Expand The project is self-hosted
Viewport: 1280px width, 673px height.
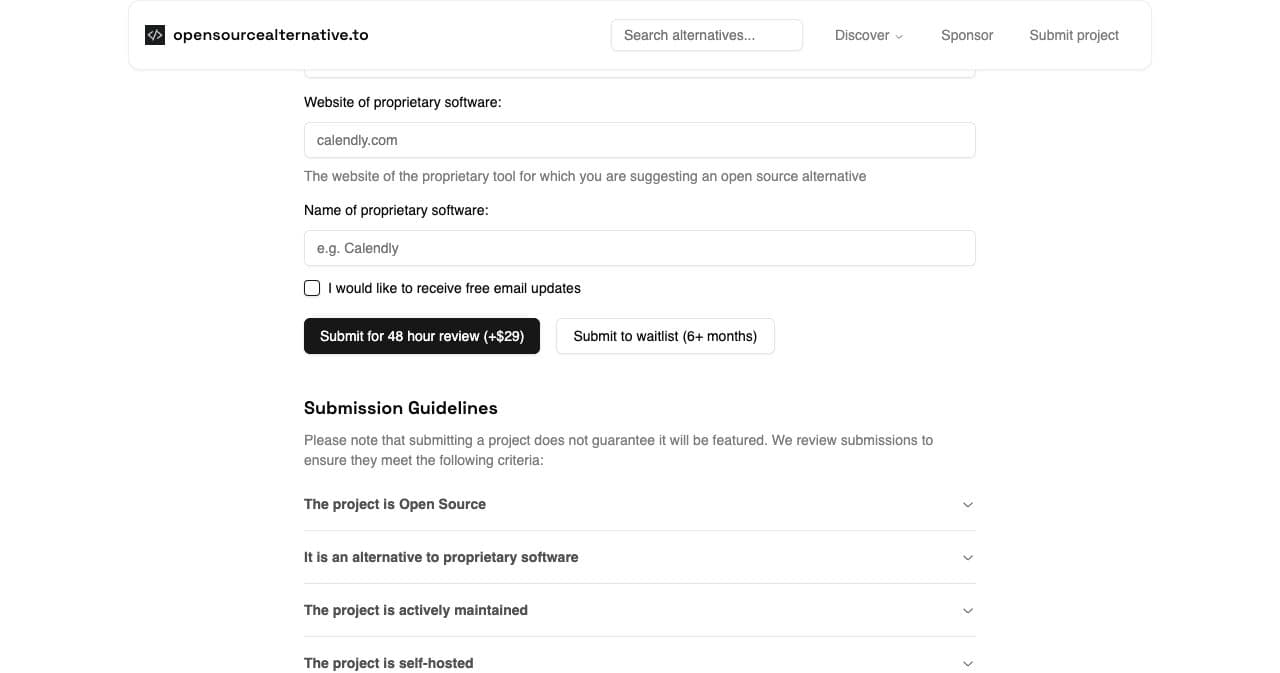pyautogui.click(x=640, y=663)
